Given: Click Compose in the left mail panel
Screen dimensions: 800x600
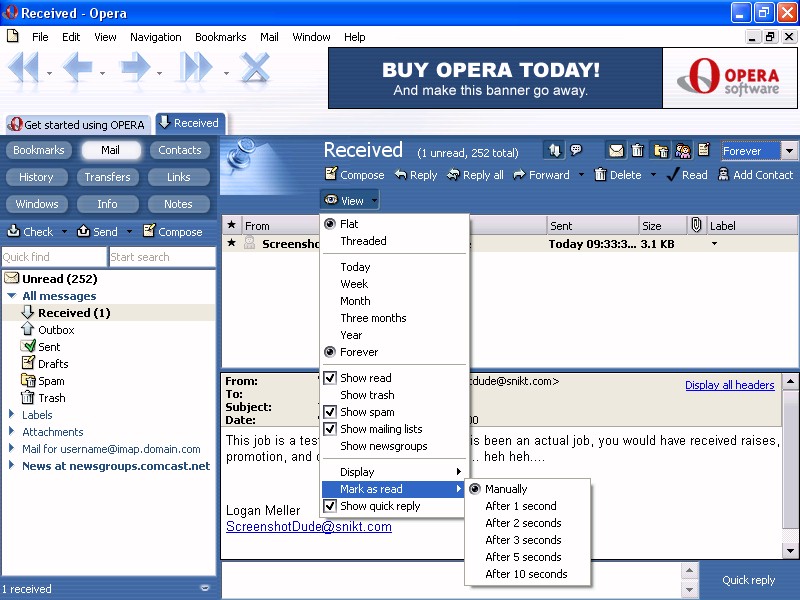Looking at the screenshot, I should (x=173, y=232).
